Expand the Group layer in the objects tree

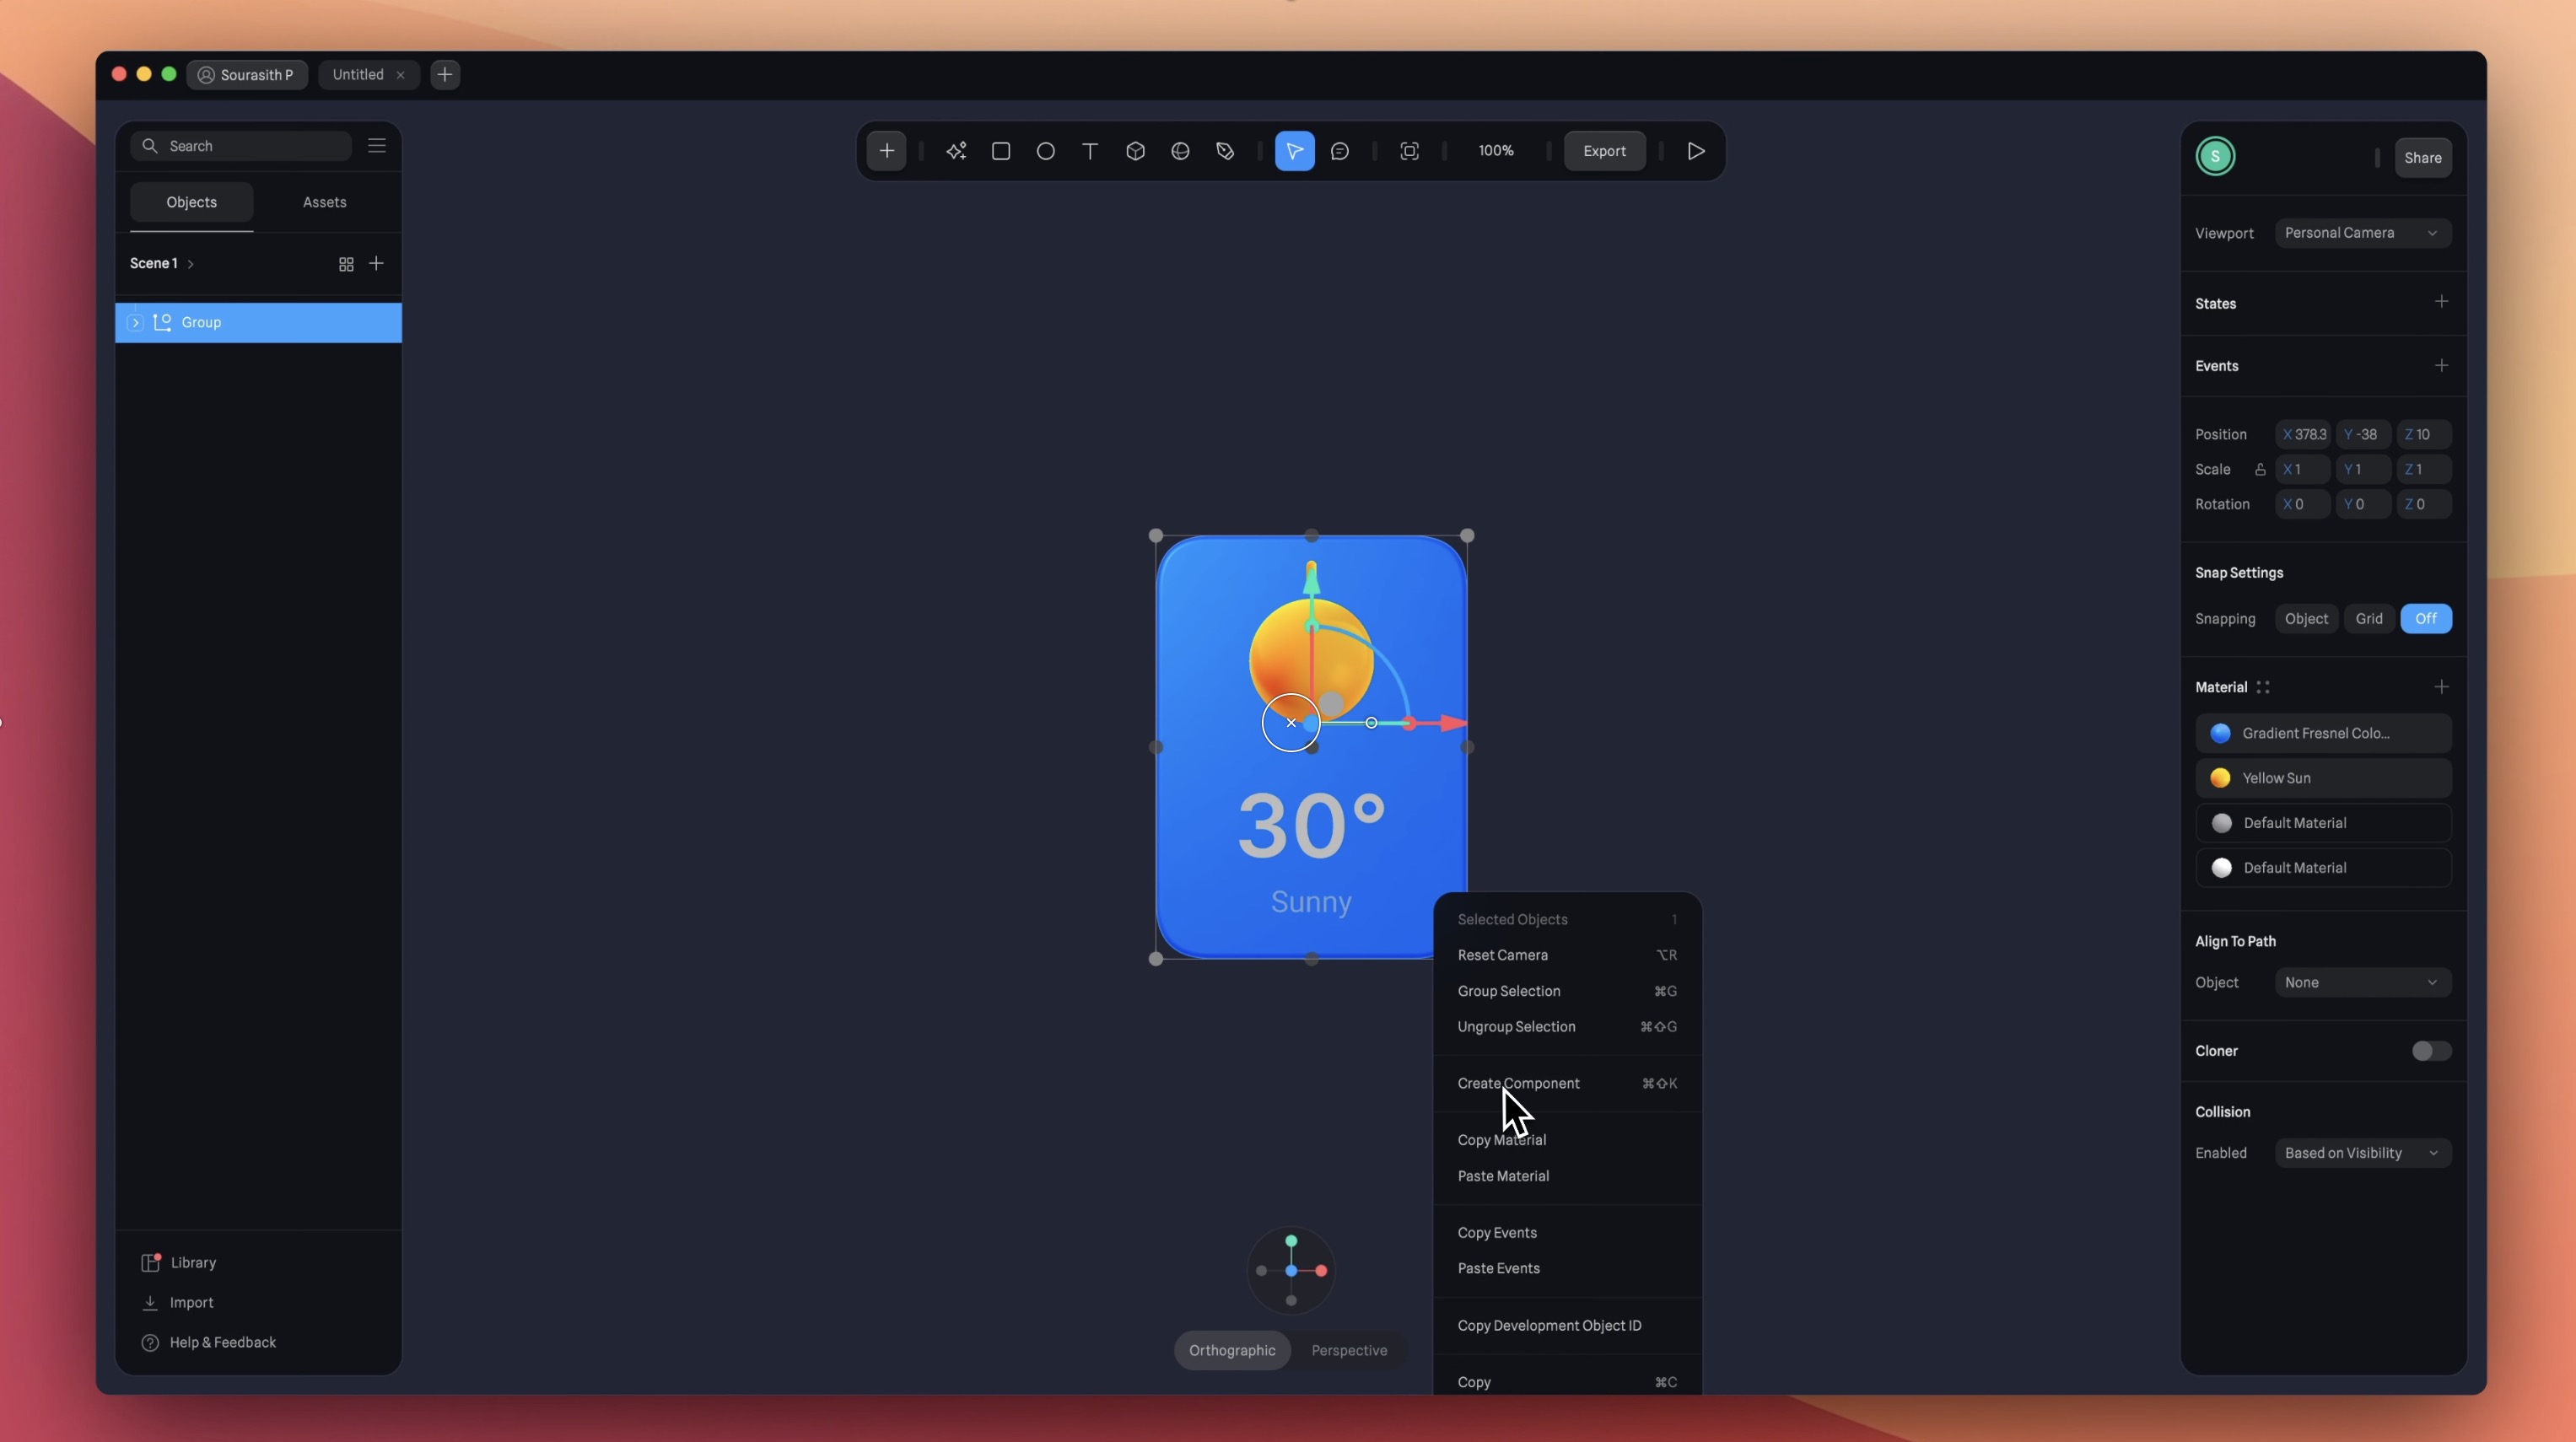[135, 322]
